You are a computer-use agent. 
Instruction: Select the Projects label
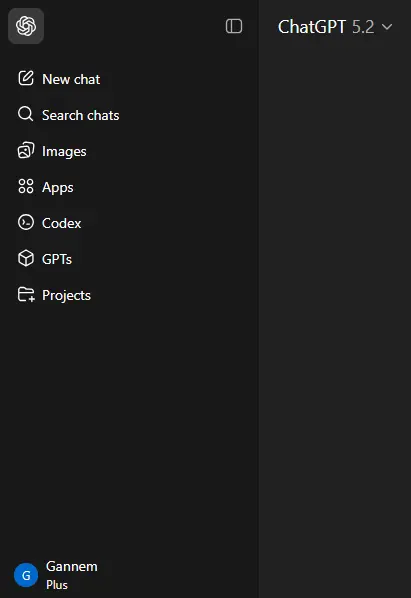tap(66, 295)
